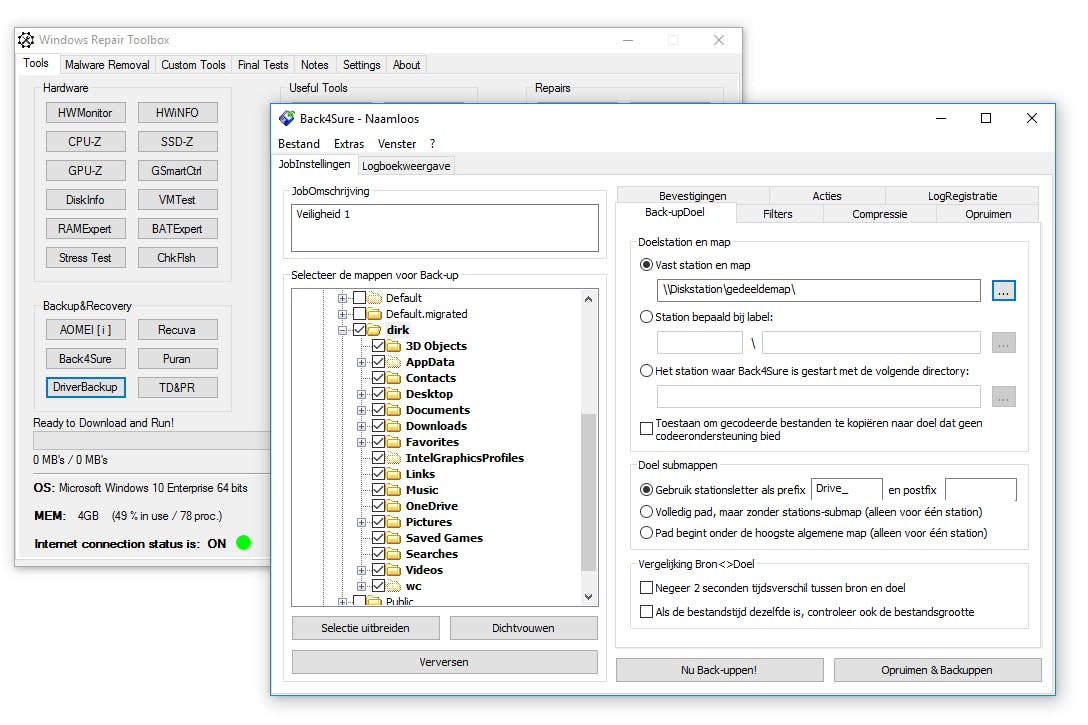This screenshot has width=1088, height=725.
Task: Open the Acties tab
Action: (826, 196)
